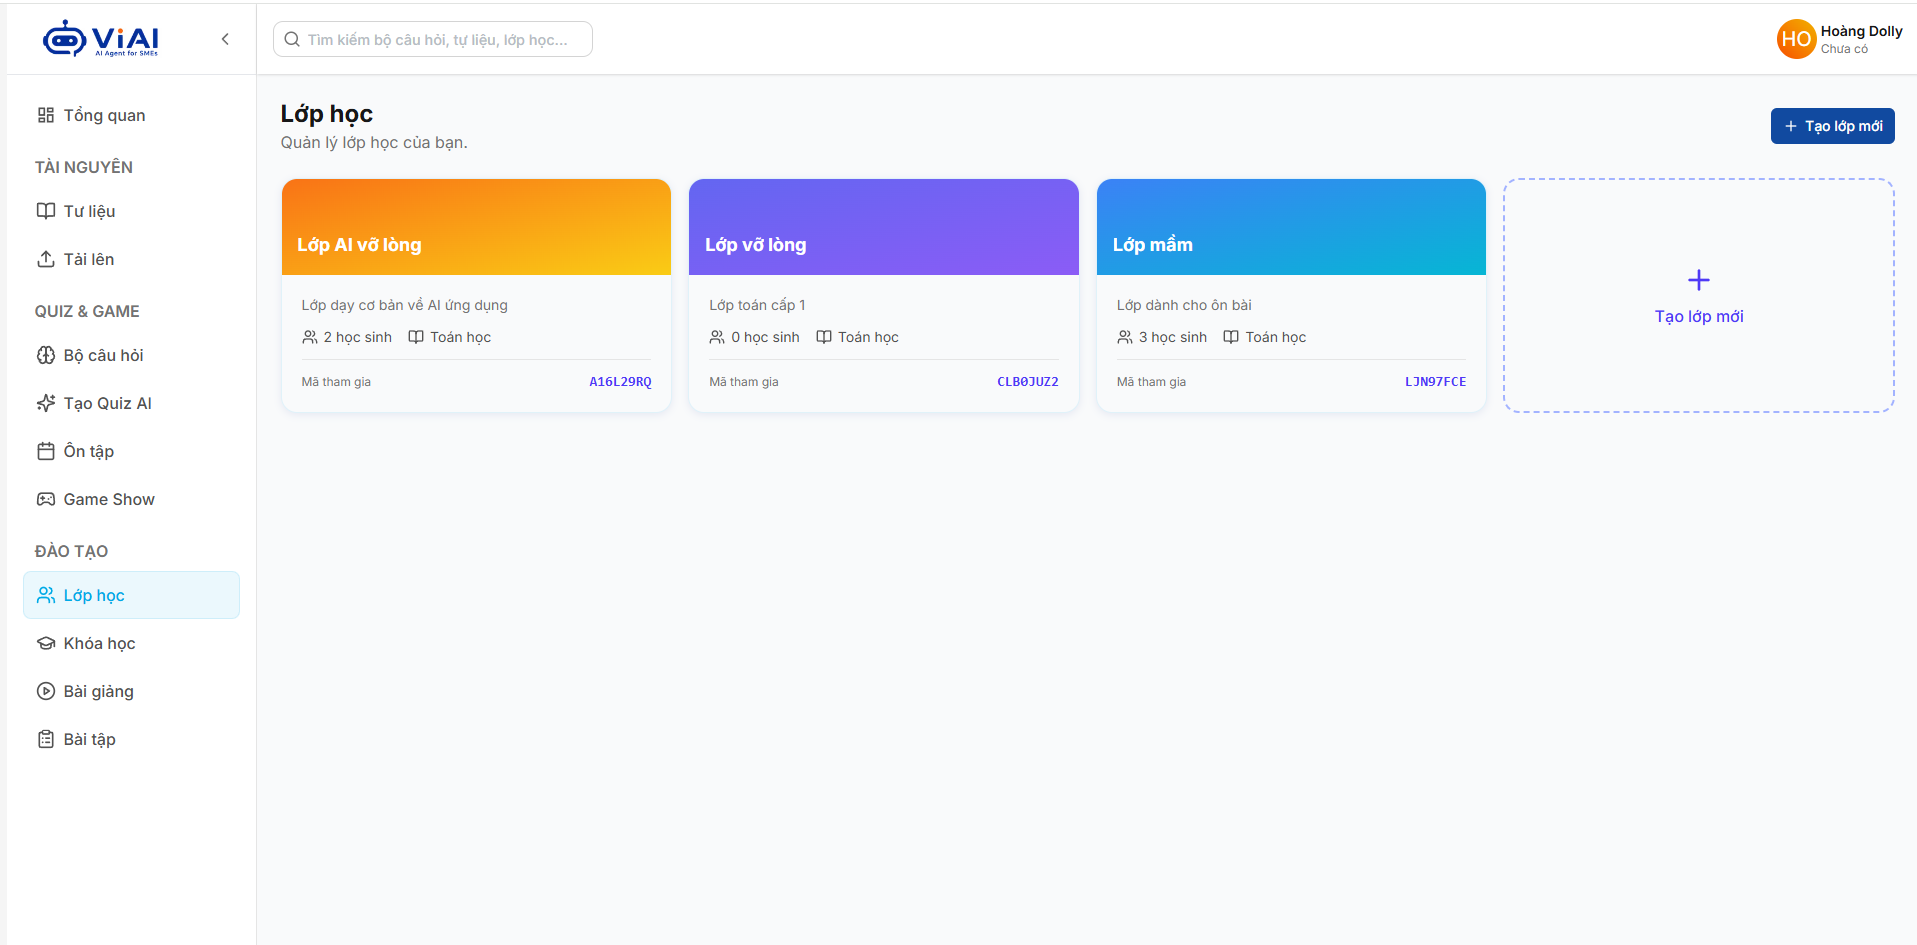Open the Lớp mầm blue card header
This screenshot has width=1917, height=945.
pyautogui.click(x=1291, y=227)
